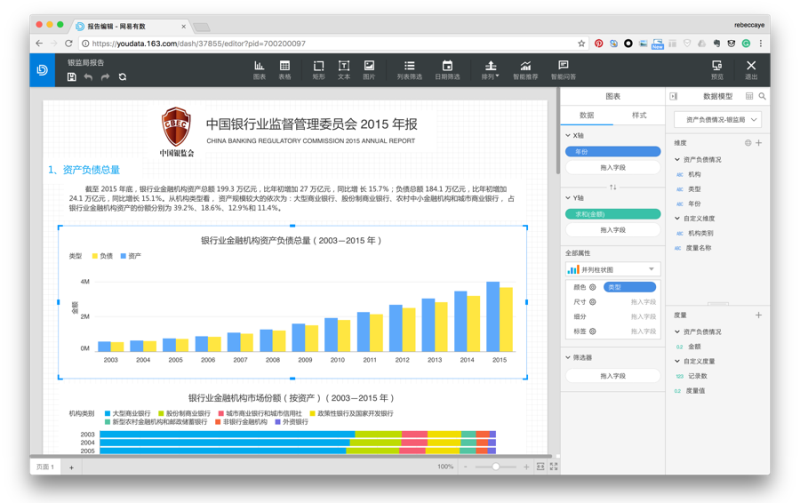Switch to the 样式 tab

(639, 115)
